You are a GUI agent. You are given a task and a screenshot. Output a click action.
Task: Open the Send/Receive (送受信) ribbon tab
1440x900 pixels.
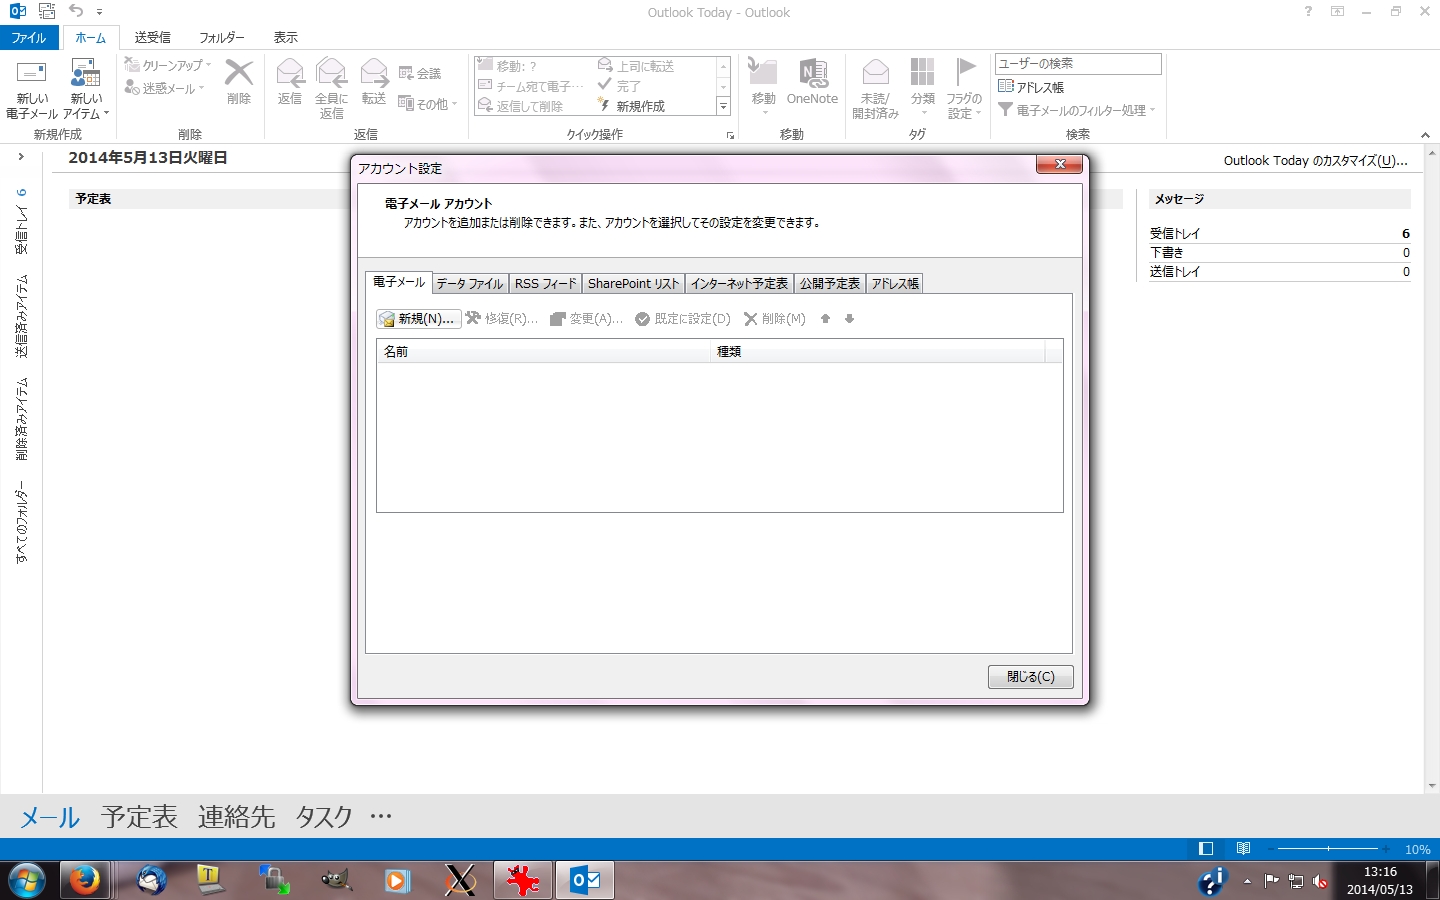(x=153, y=37)
